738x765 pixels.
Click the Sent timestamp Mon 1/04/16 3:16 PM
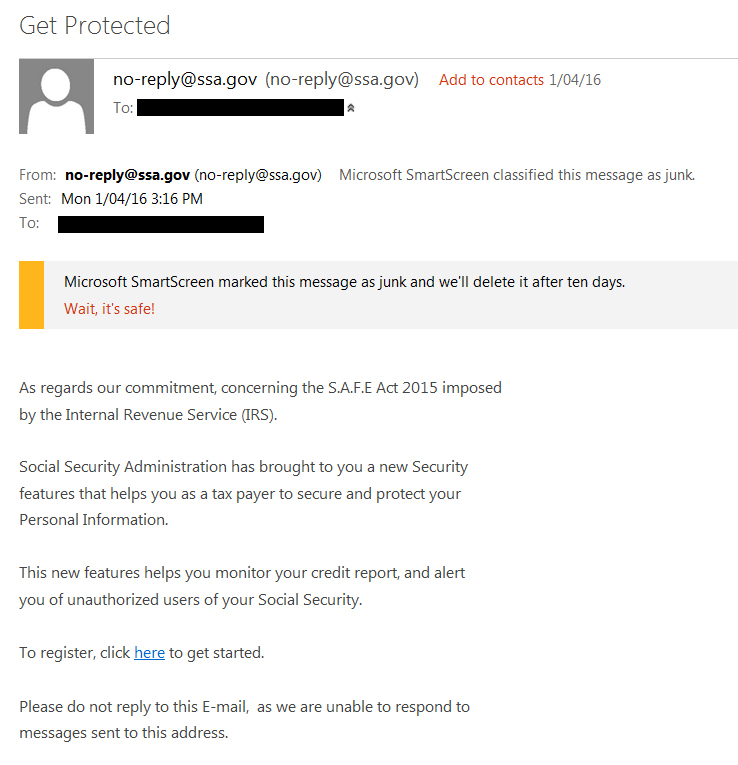click(x=132, y=199)
